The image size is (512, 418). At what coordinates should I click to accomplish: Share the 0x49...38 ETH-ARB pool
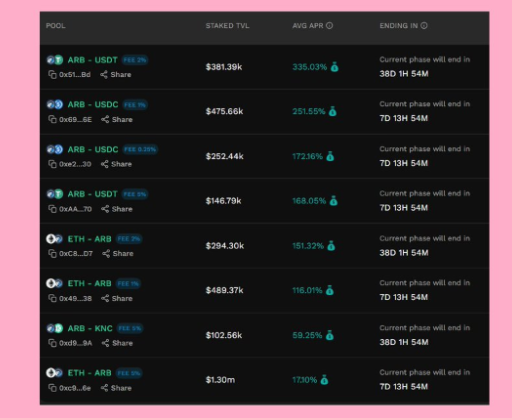click(x=117, y=298)
